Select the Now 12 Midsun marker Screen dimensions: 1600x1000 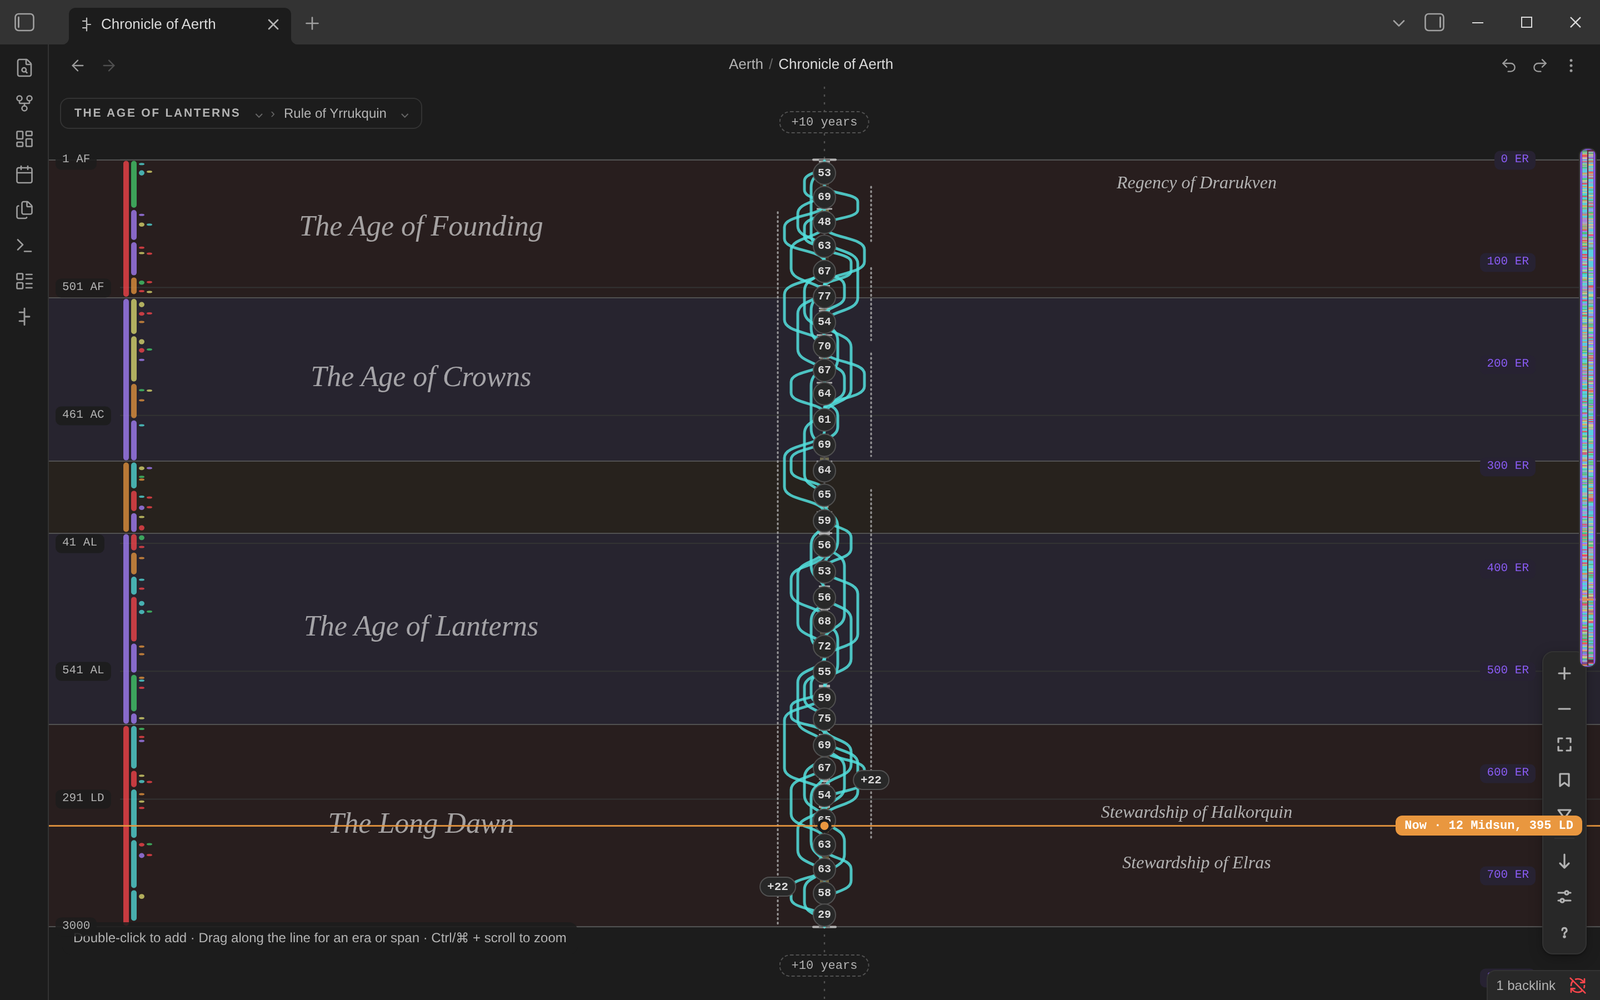[1489, 825]
